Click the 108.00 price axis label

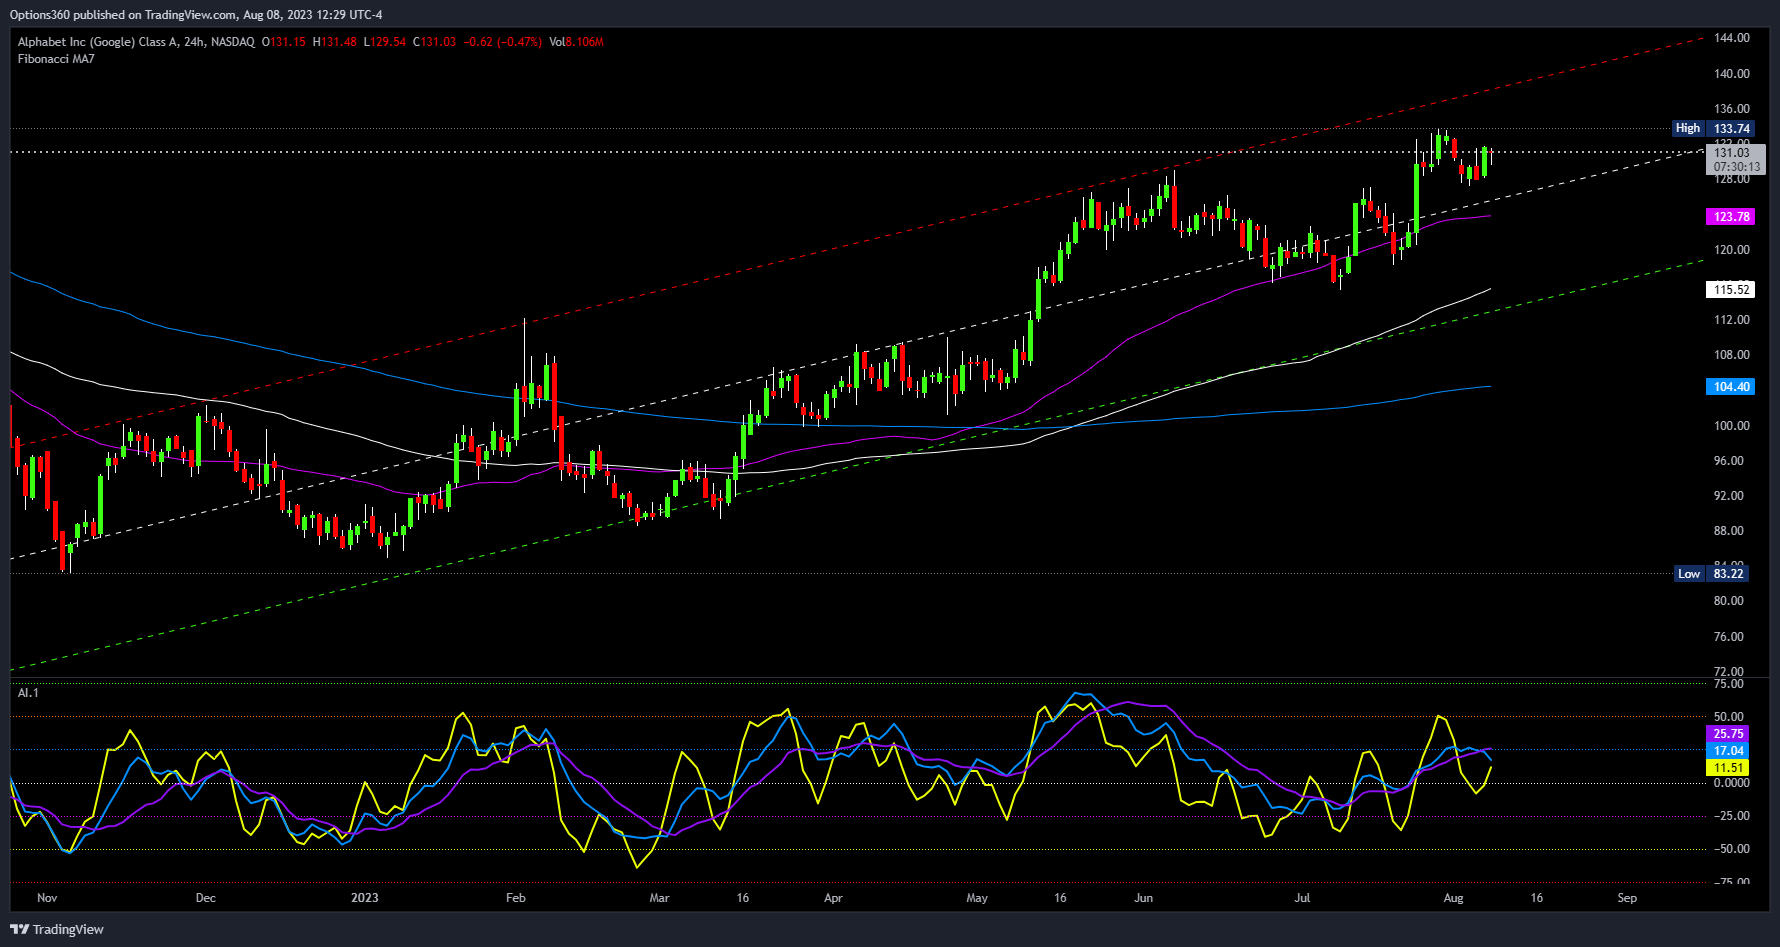1731,355
